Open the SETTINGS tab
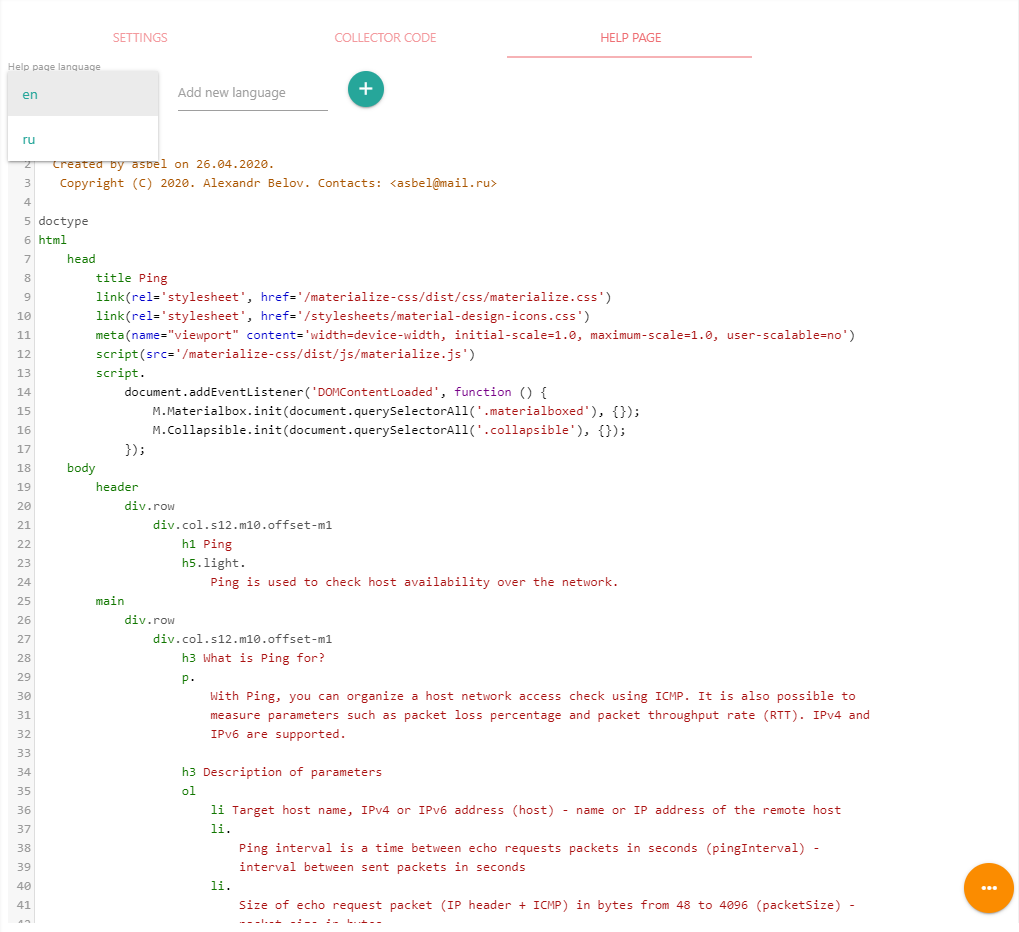The width and height of the screenshot is (1019, 932). [x=140, y=38]
